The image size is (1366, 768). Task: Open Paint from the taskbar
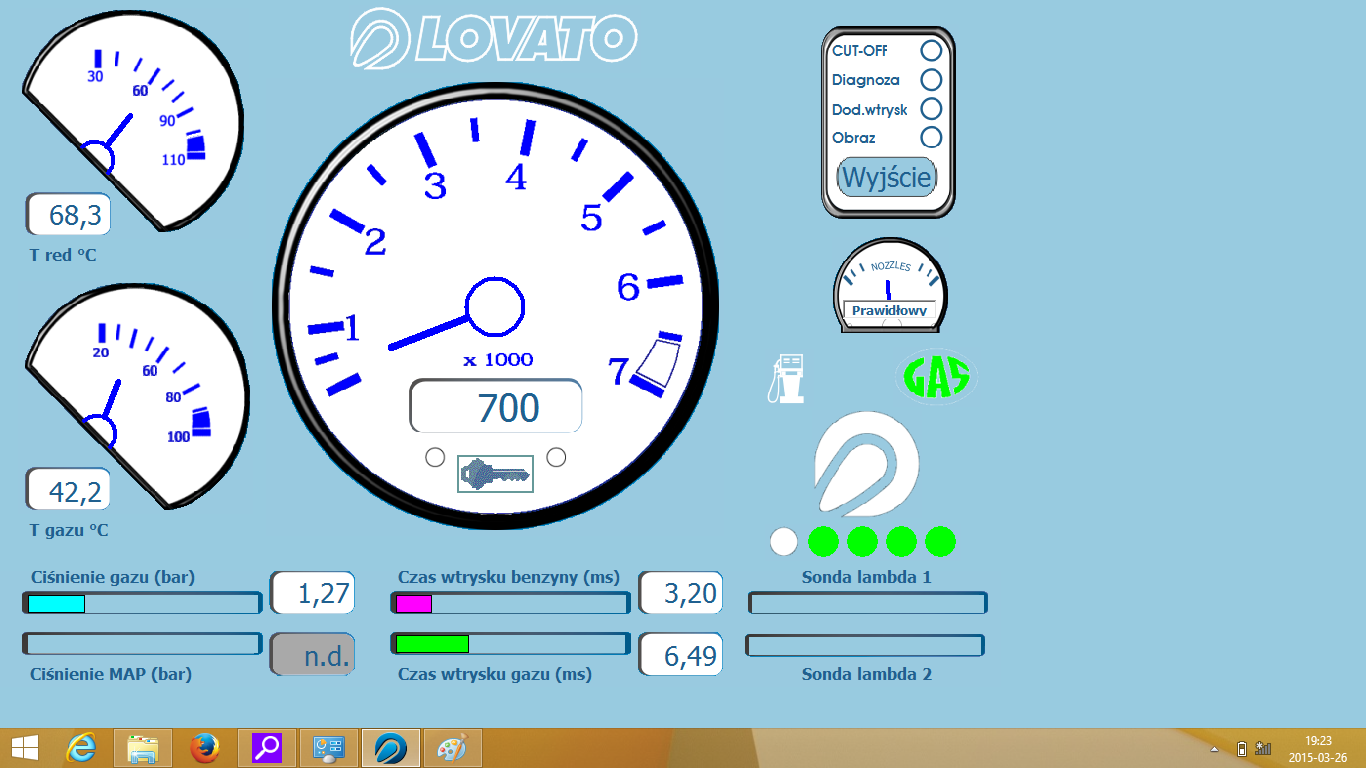[x=452, y=748]
